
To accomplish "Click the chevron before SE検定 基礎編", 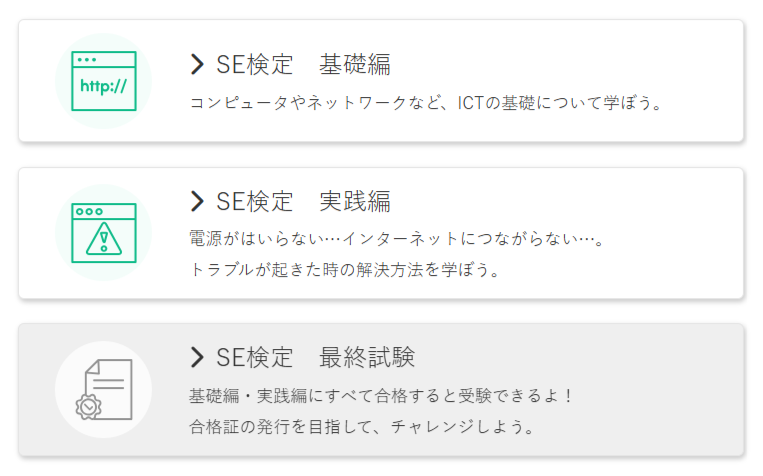I will point(197,64).
